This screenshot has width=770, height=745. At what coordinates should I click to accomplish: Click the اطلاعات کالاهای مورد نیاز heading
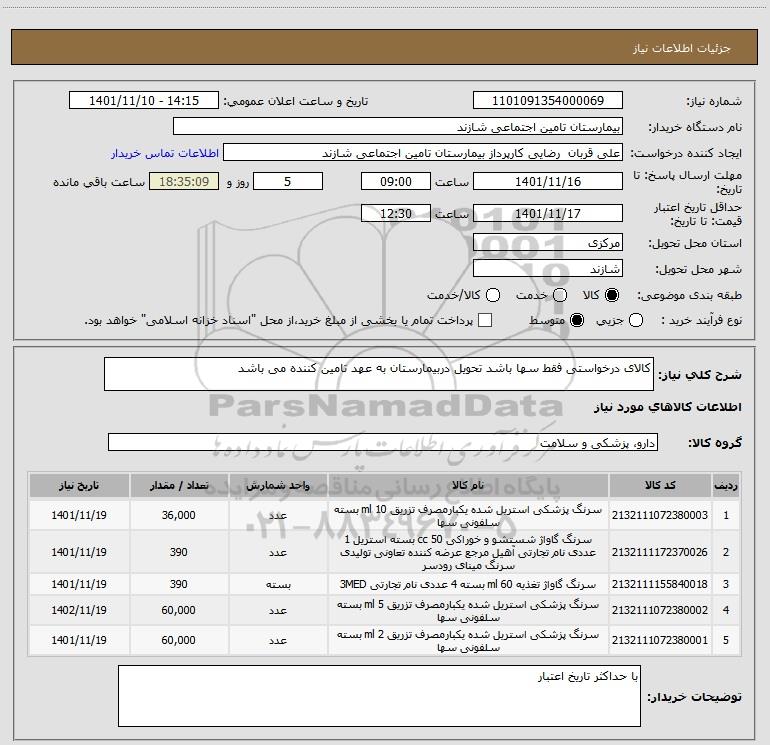click(668, 407)
